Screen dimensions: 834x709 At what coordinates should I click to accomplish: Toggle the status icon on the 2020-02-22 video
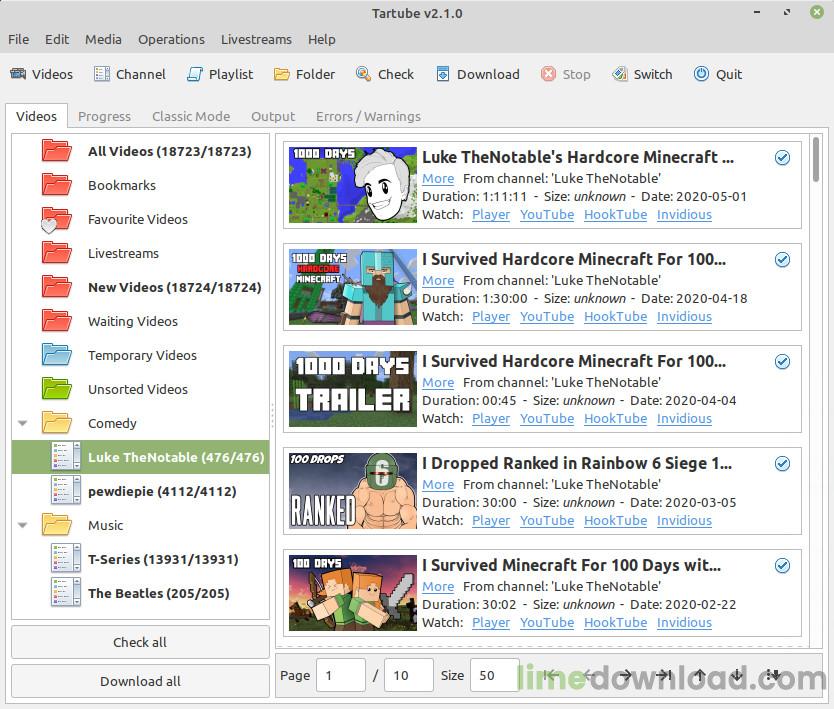(x=782, y=565)
